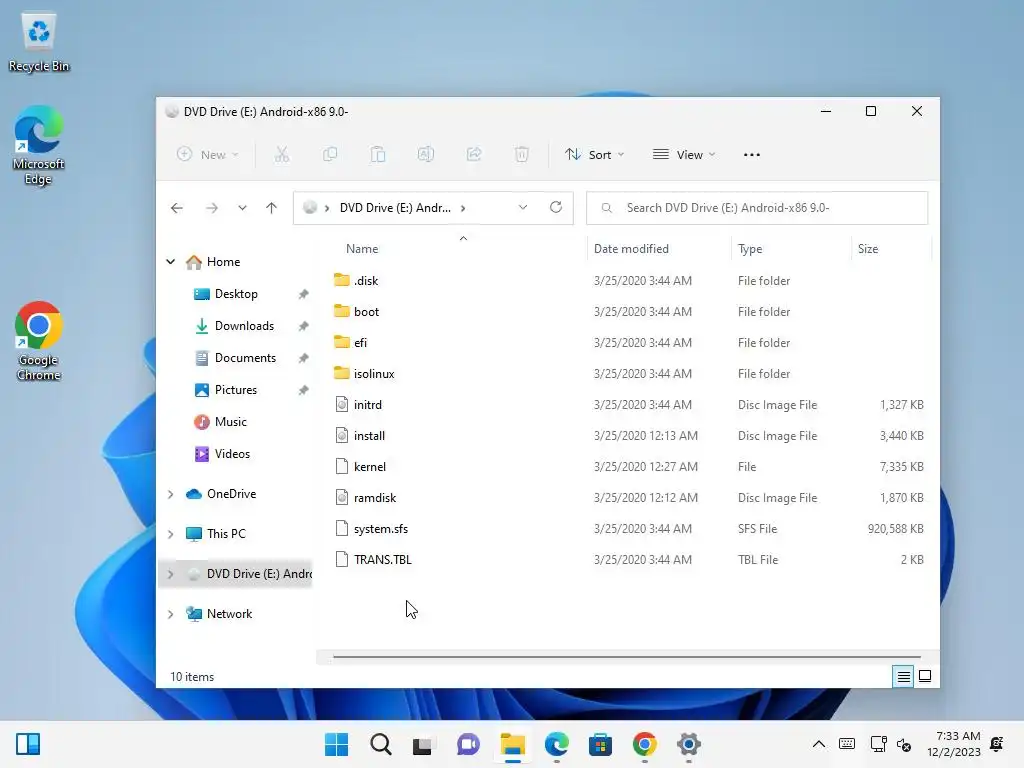
Task: Go back with the left arrow
Action: pos(177,208)
